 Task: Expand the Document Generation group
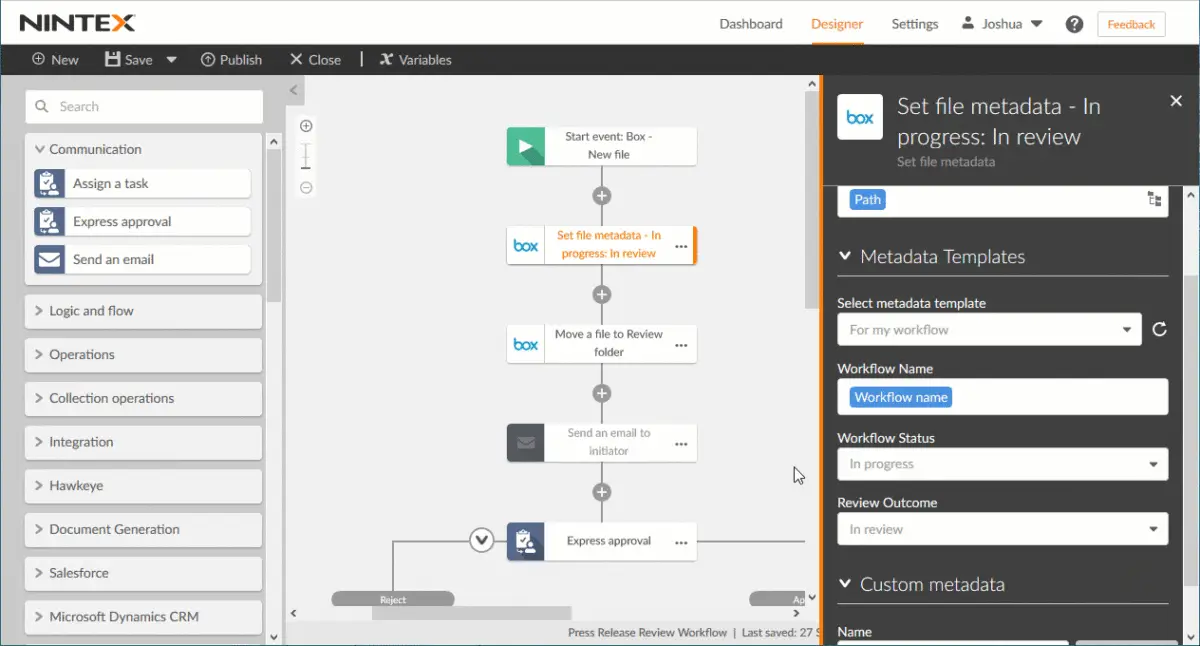(x=144, y=529)
